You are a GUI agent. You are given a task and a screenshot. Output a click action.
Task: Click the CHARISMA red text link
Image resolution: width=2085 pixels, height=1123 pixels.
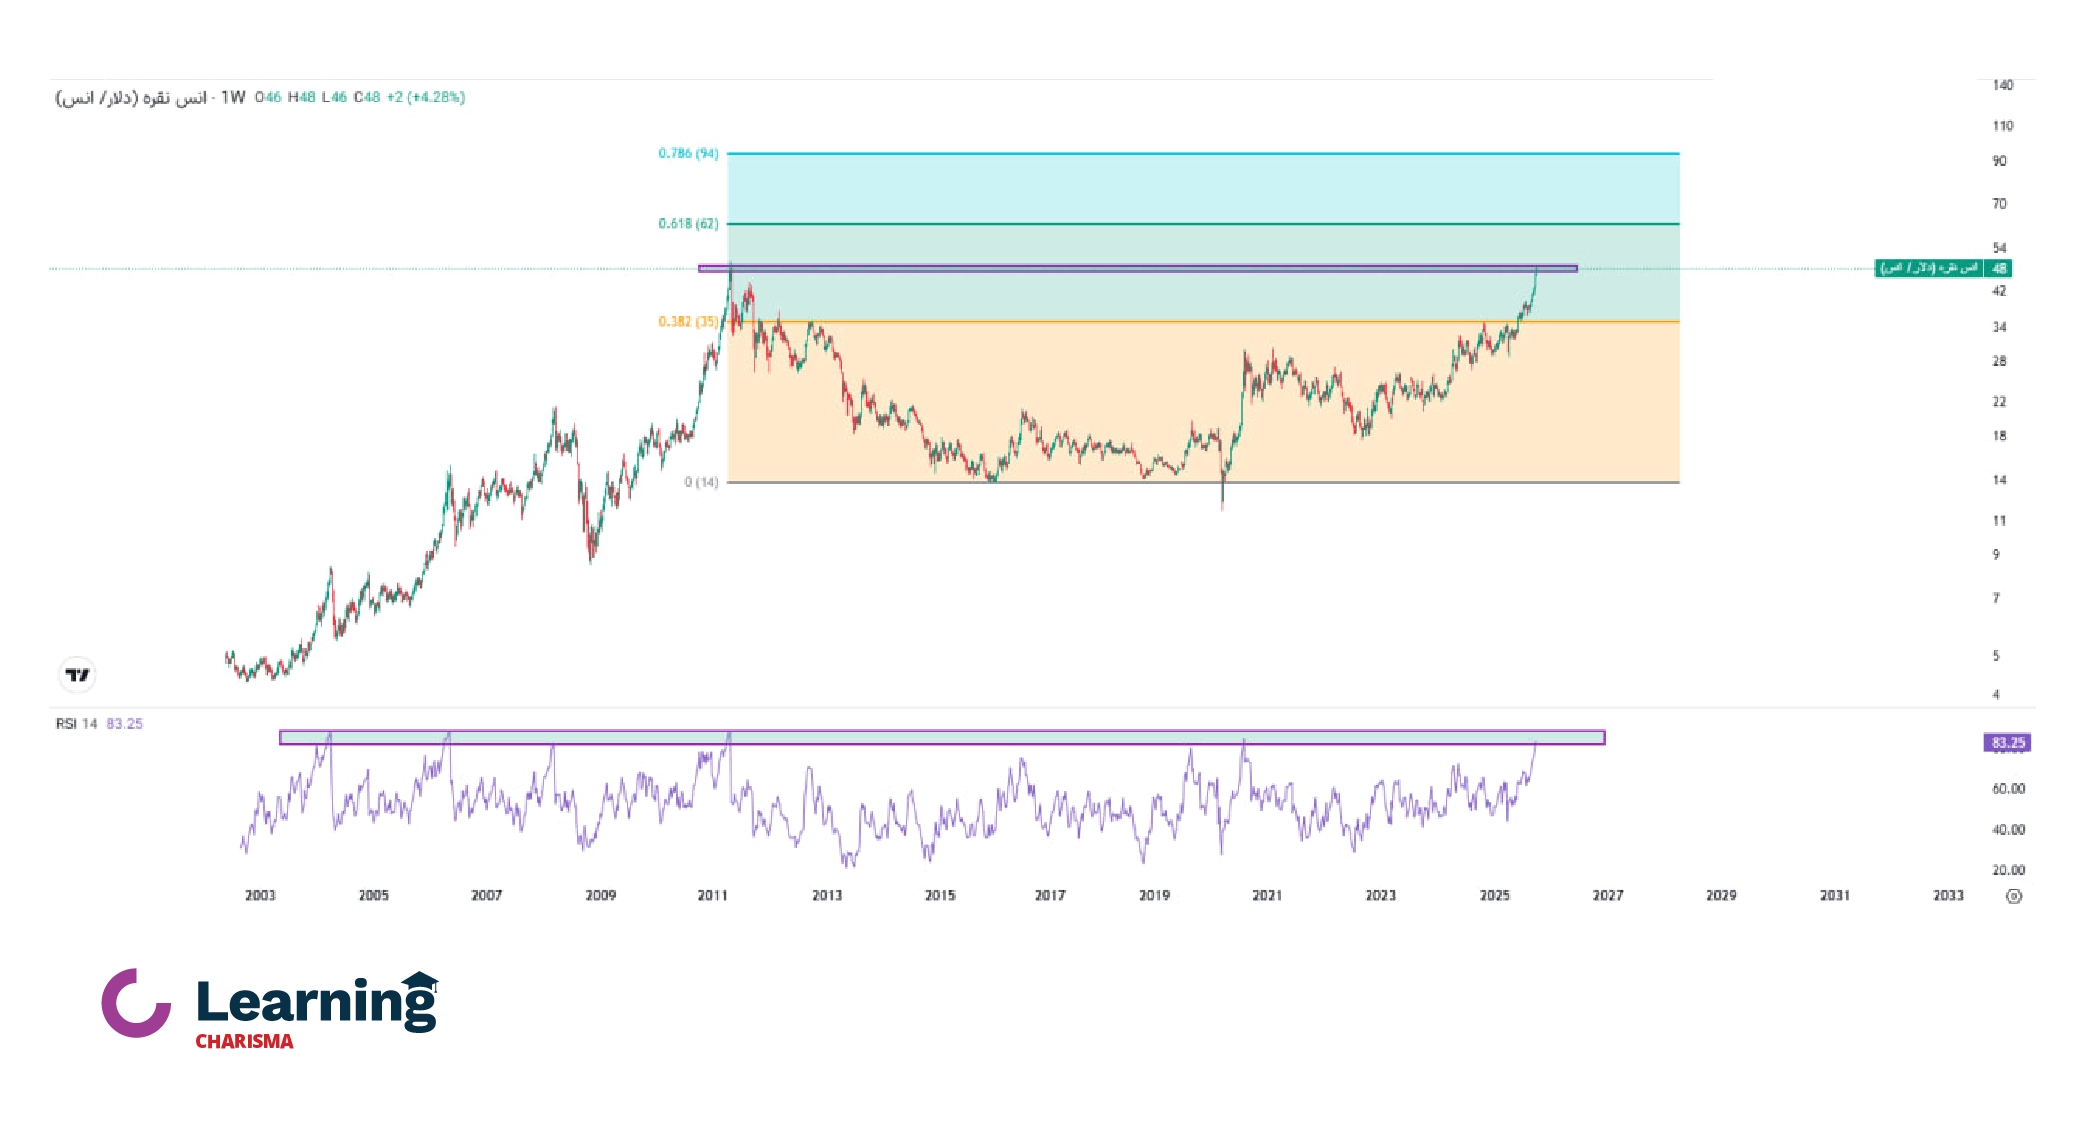(244, 1041)
